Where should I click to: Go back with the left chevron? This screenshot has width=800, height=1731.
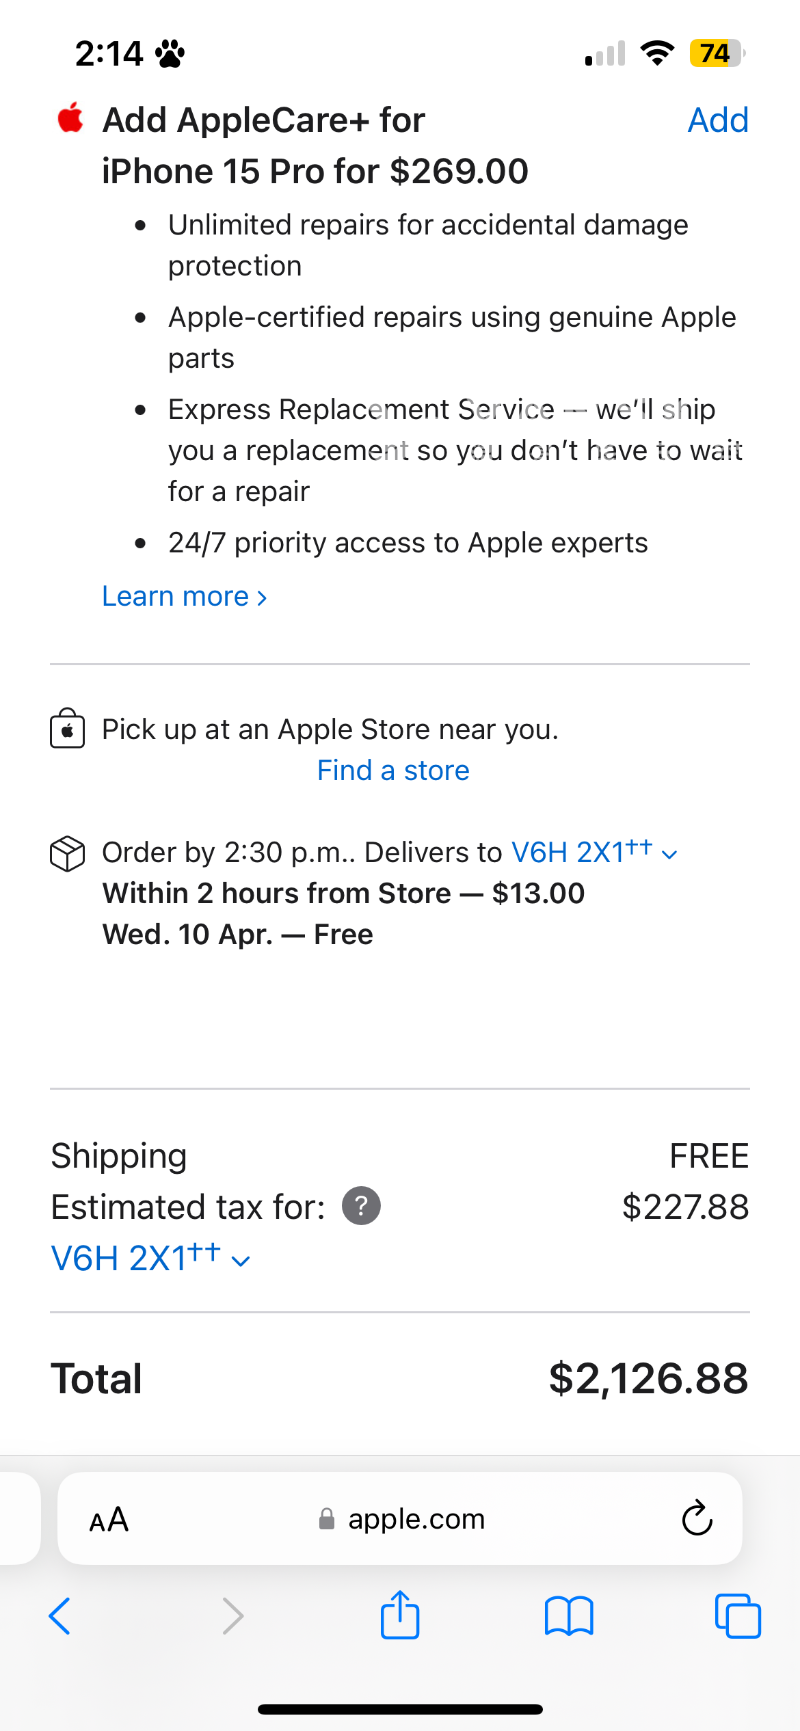tap(60, 1615)
